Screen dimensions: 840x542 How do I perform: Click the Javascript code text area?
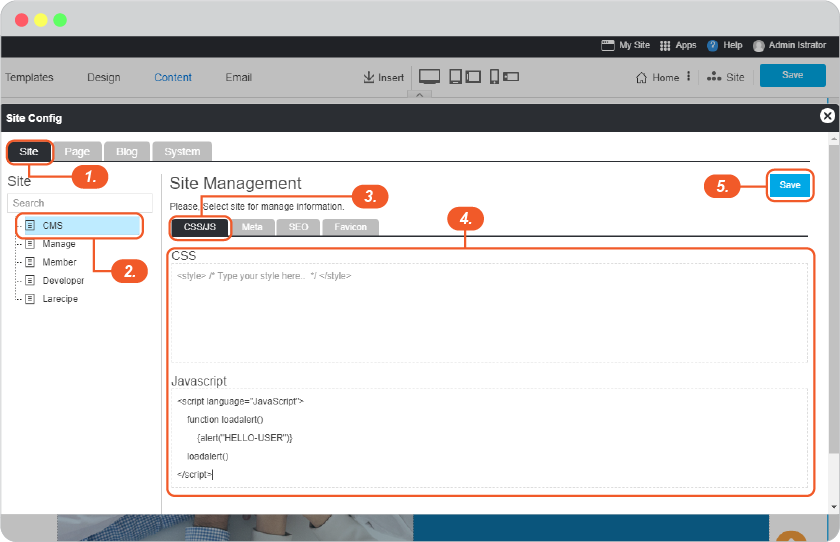[489, 438]
